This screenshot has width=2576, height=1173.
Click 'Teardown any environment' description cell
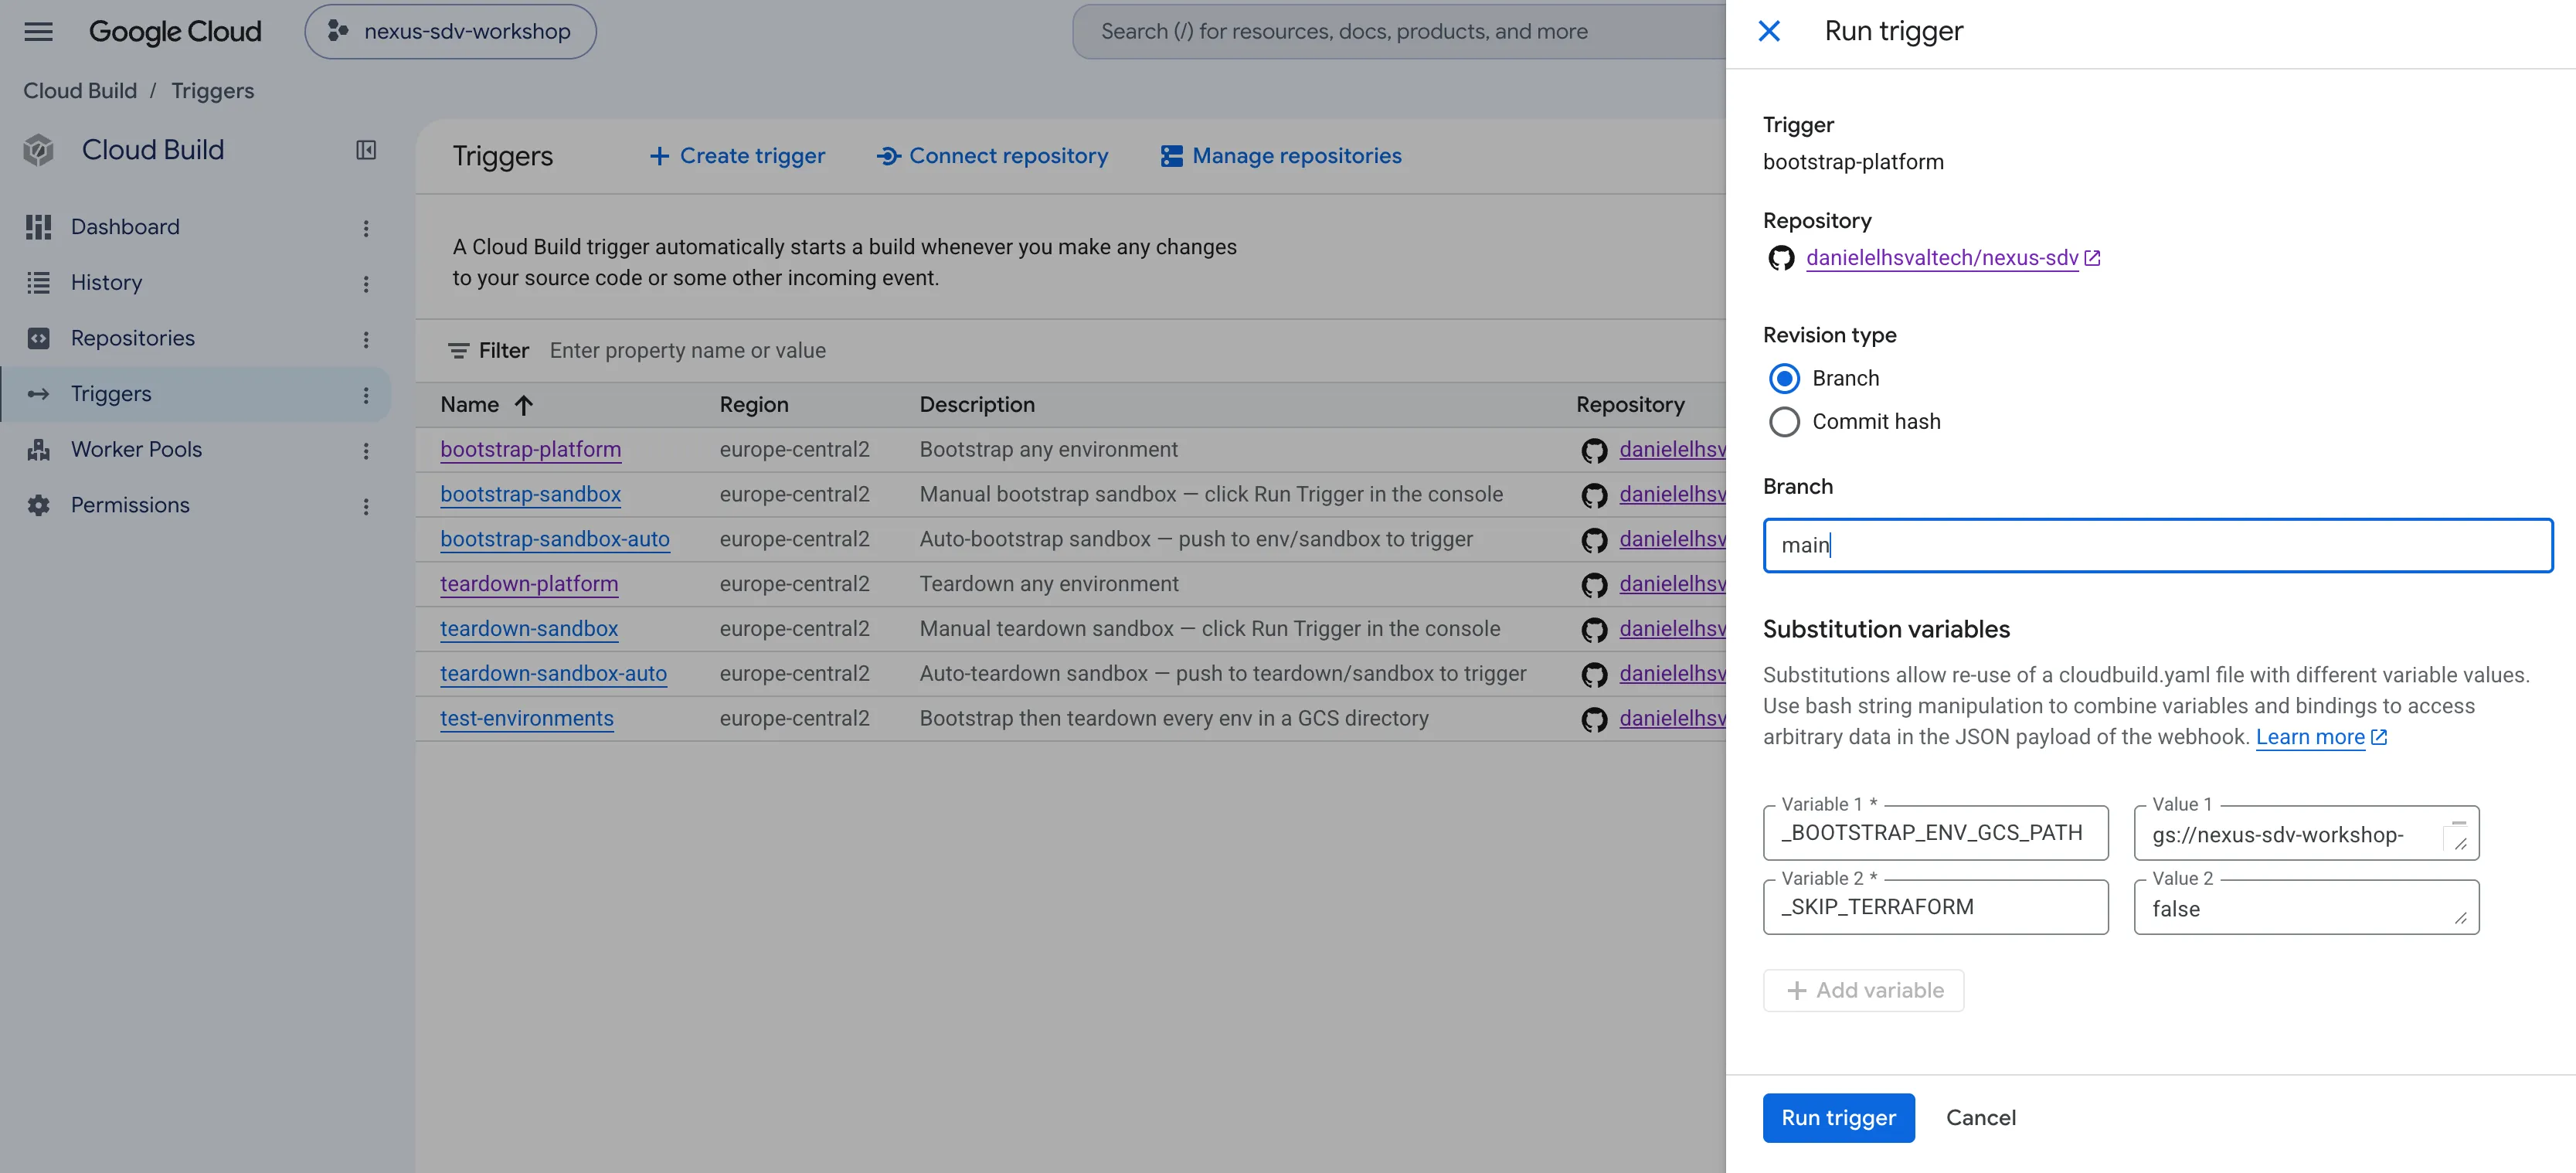pyautogui.click(x=1049, y=584)
